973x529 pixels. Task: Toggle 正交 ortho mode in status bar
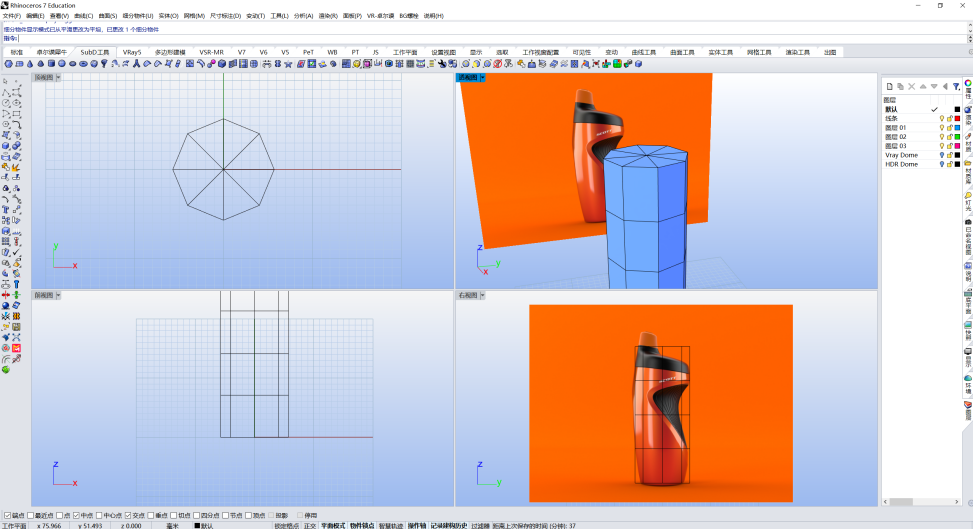310,526
